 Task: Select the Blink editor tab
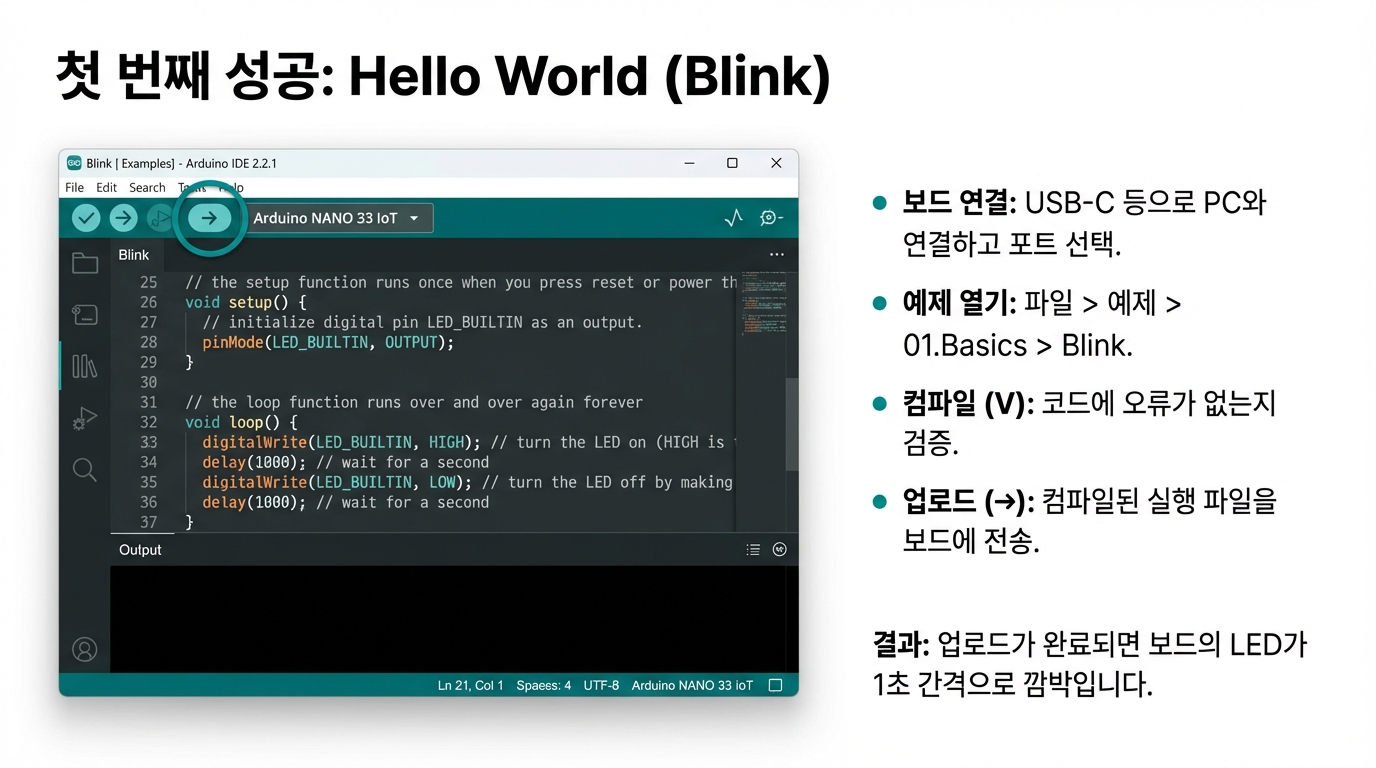click(x=134, y=255)
